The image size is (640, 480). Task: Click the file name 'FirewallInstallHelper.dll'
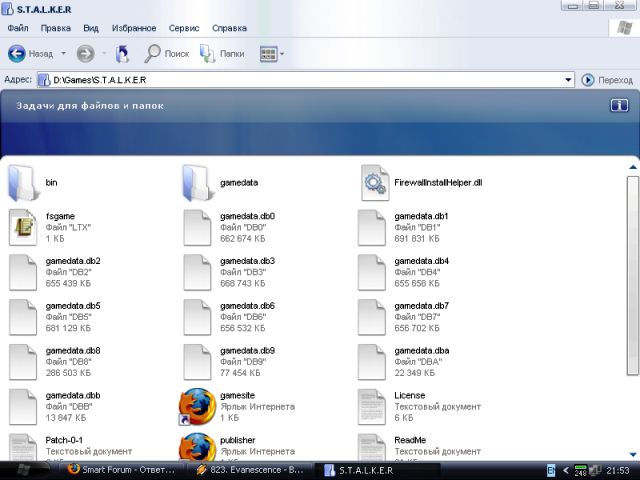tap(438, 182)
